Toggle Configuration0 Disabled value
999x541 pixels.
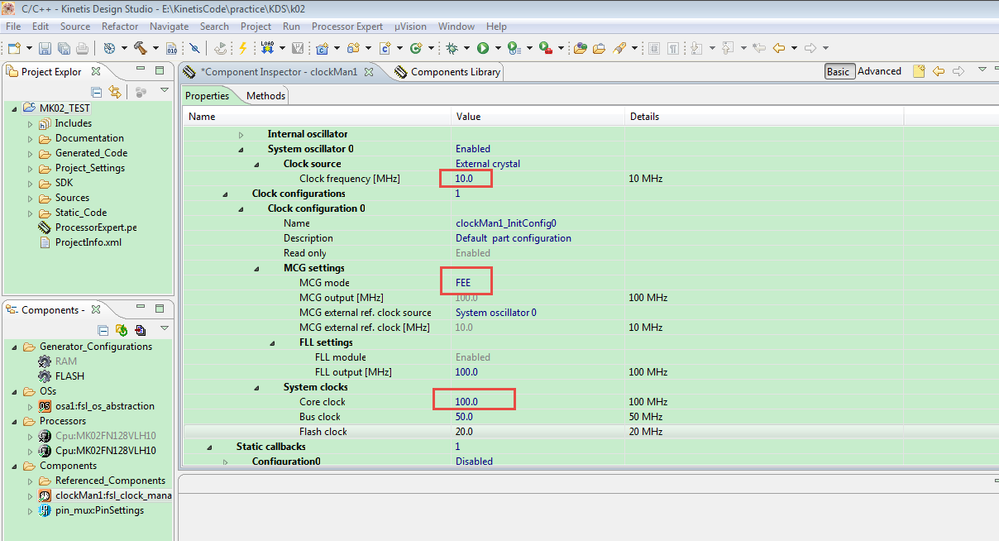[474, 461]
